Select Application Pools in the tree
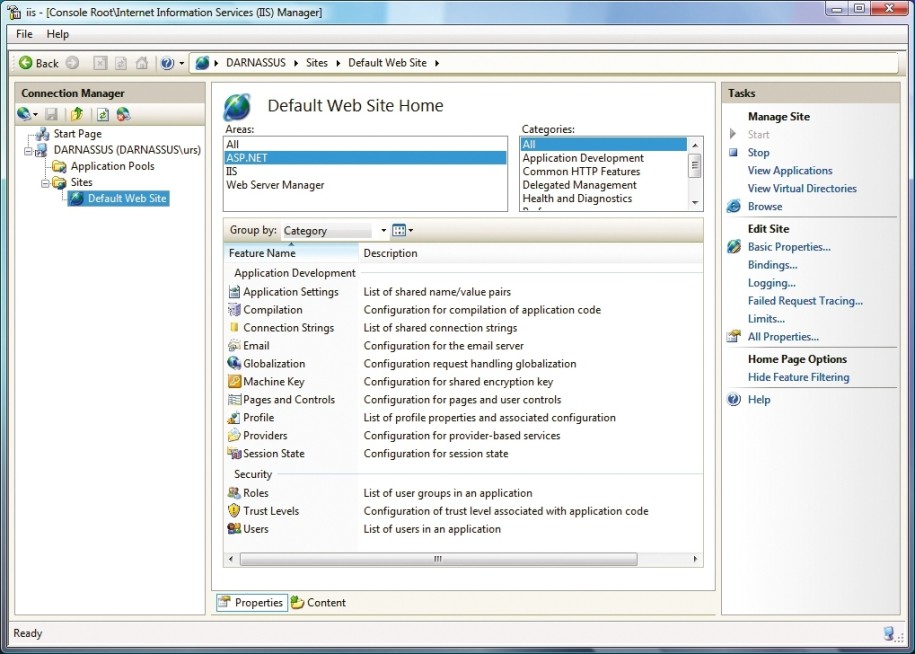Image resolution: width=915 pixels, height=654 pixels. [113, 166]
